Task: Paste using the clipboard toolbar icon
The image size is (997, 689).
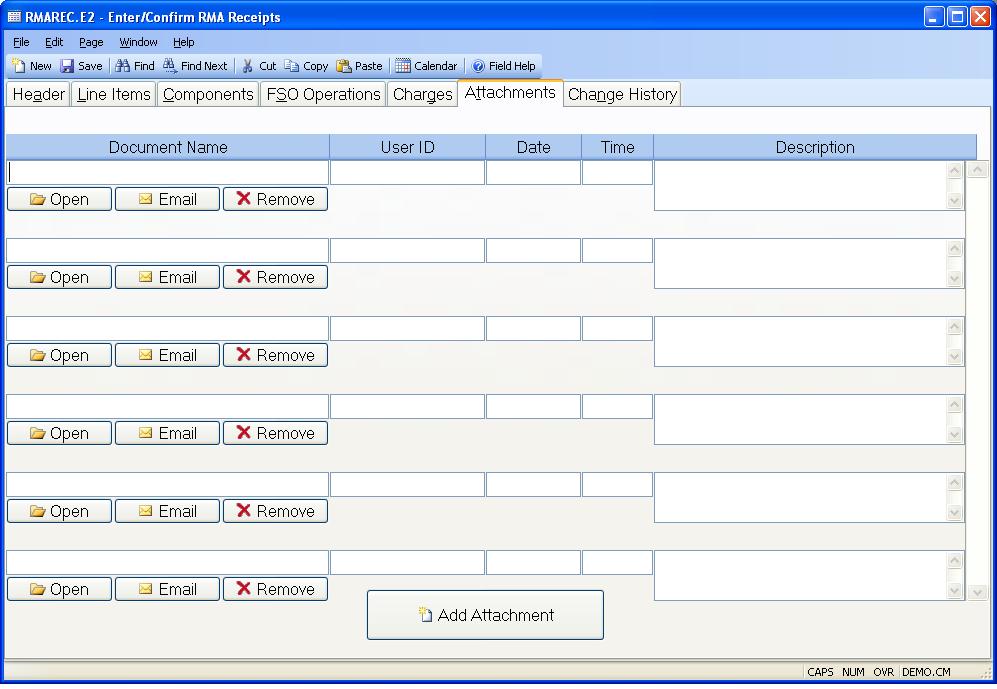Action: (344, 66)
